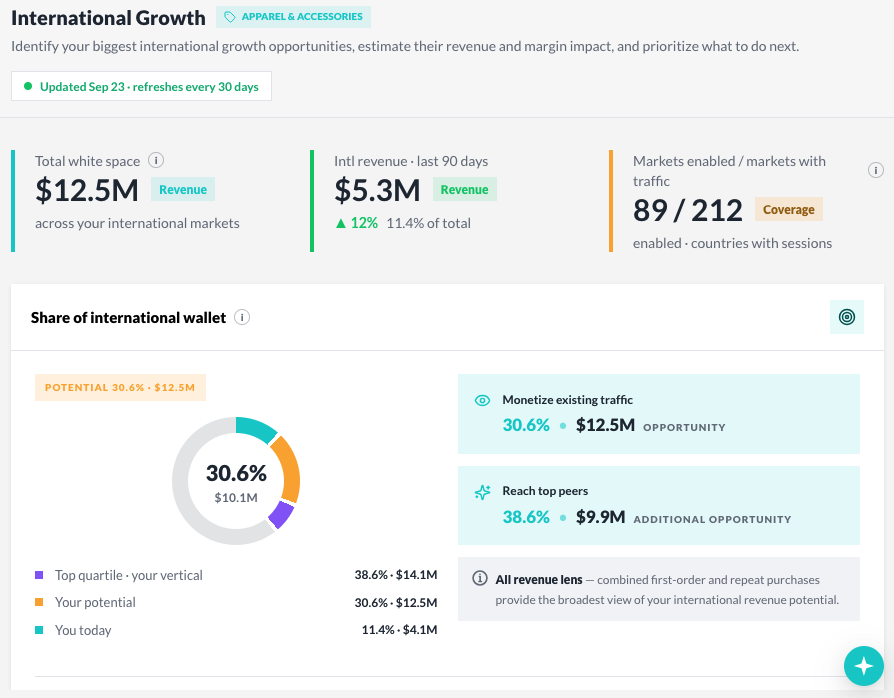Screen dimensions: 894x698
Task: Click the 'International Growth' page heading
Action: [x=108, y=18]
